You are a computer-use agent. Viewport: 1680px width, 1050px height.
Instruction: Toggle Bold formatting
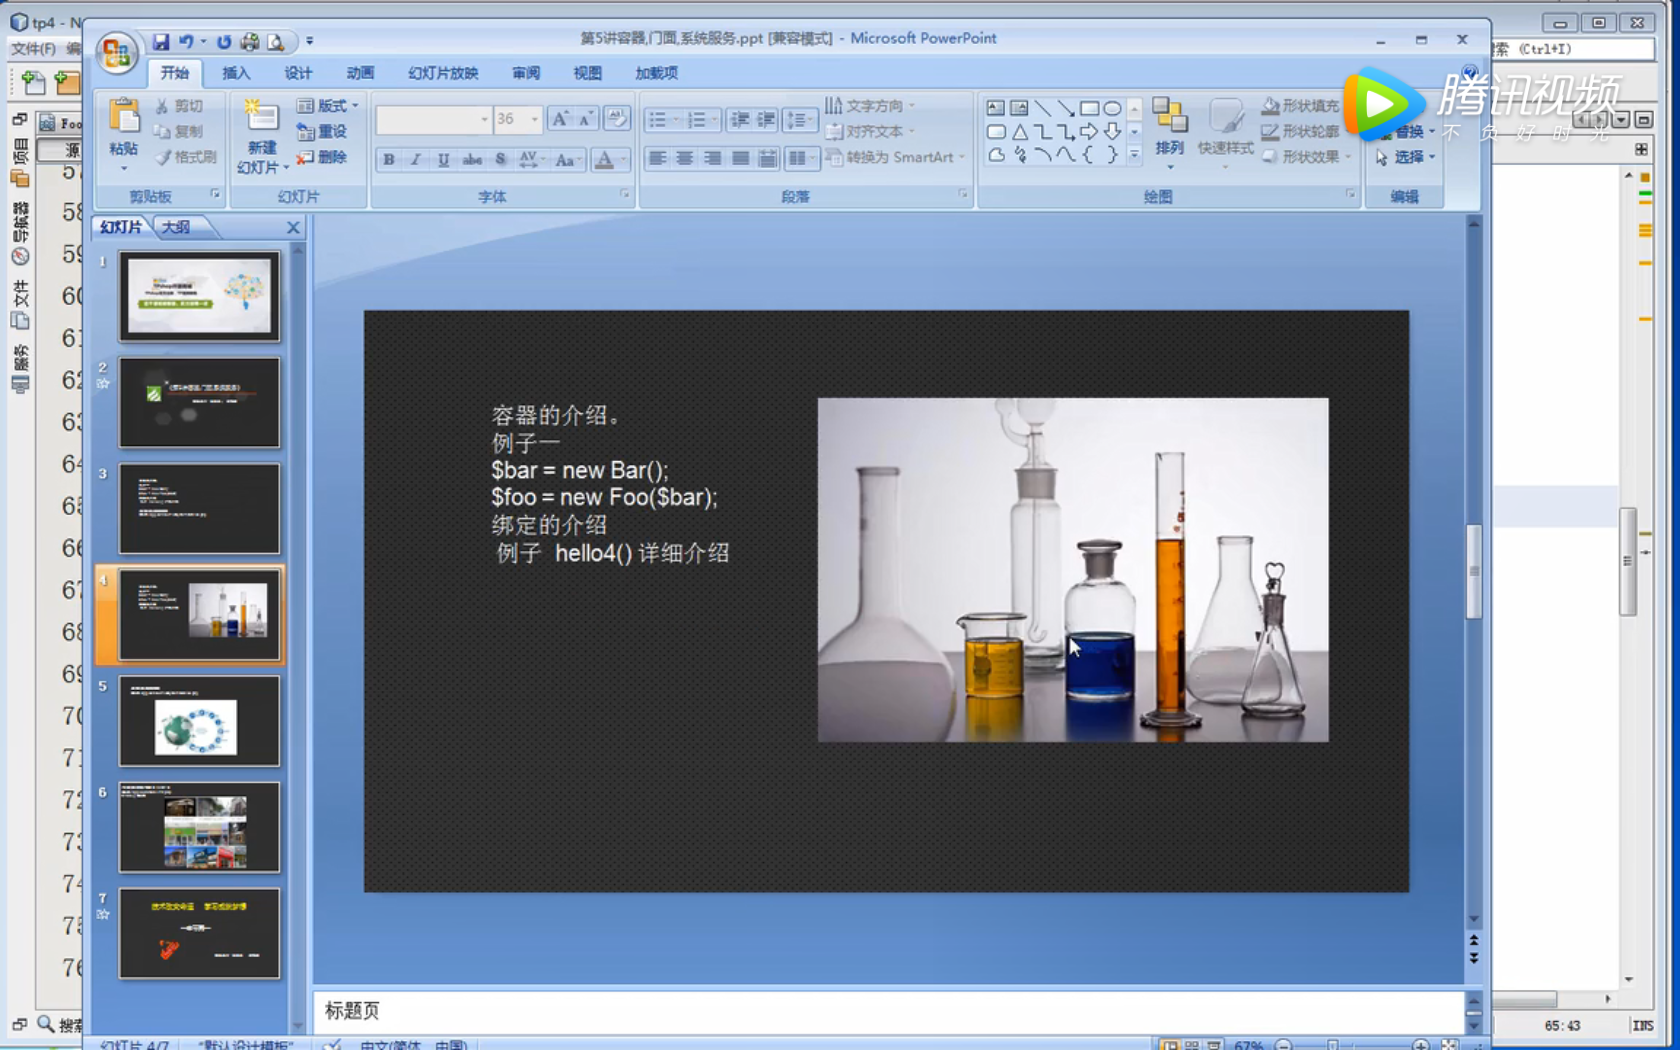coord(388,159)
